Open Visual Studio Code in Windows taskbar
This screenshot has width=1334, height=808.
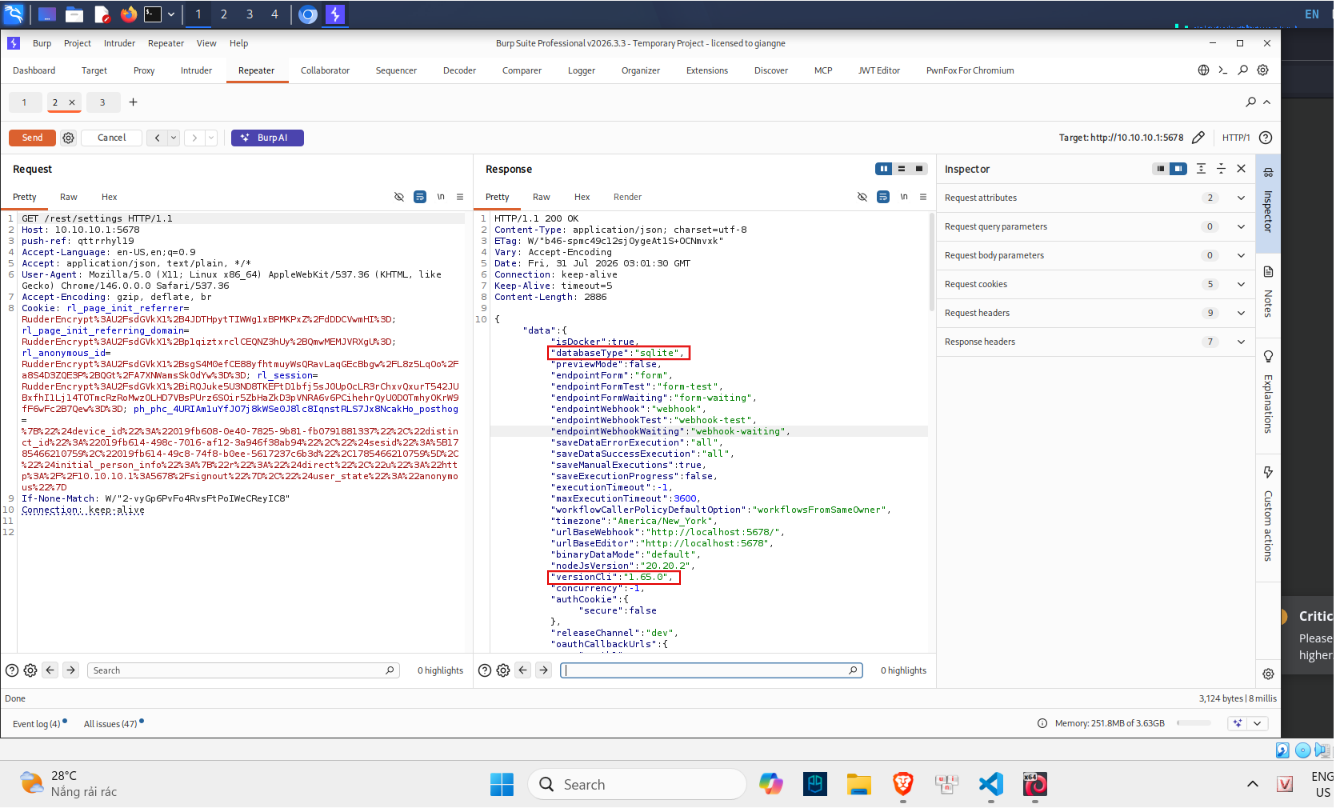[991, 784]
